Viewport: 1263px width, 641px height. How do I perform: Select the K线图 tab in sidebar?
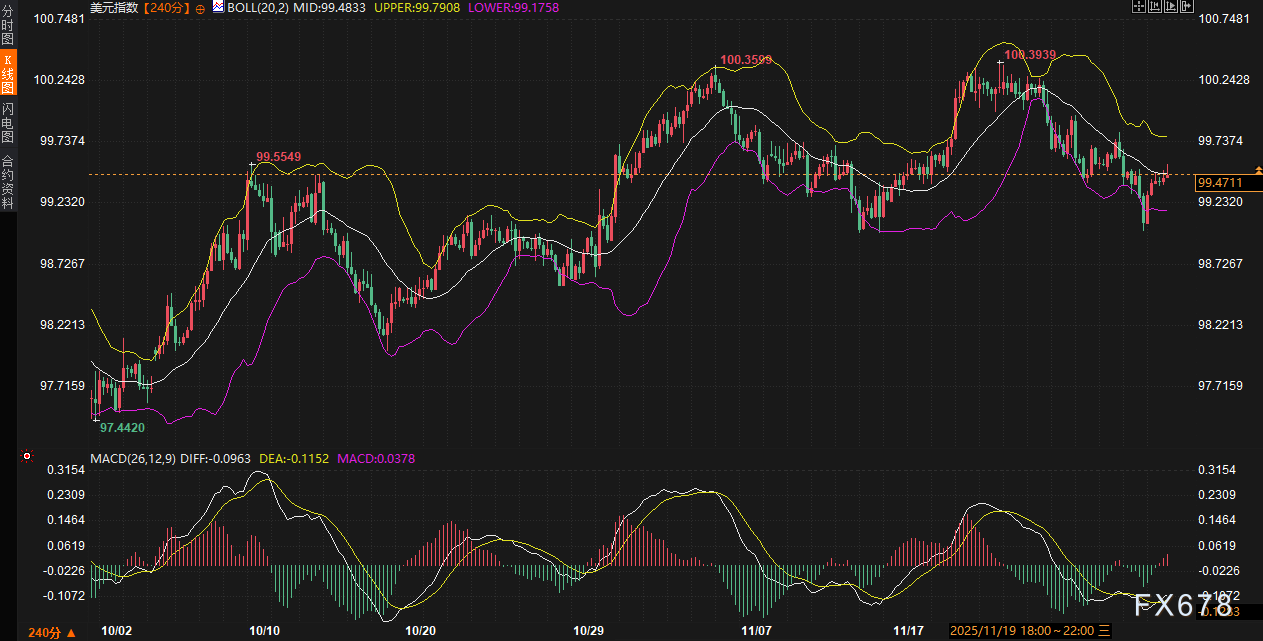[8, 75]
